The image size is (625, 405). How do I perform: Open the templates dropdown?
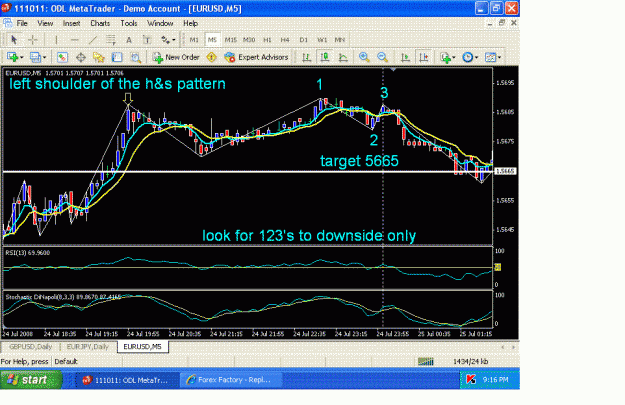click(x=493, y=57)
